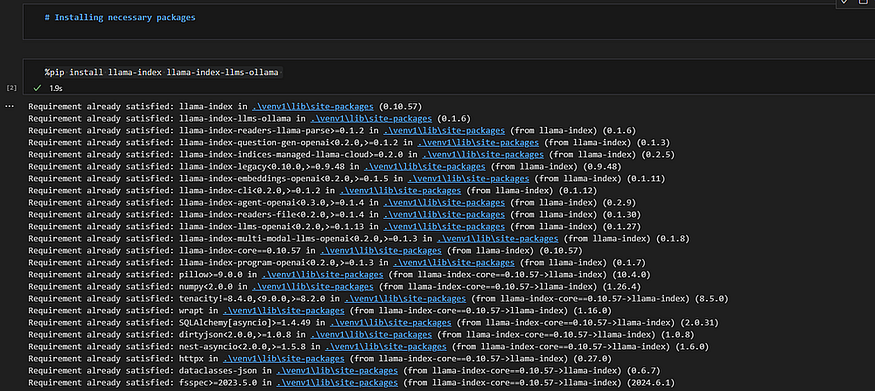Open site-packages link on the wrapt line
This screenshot has height=391, width=875.
pyautogui.click(x=283, y=311)
